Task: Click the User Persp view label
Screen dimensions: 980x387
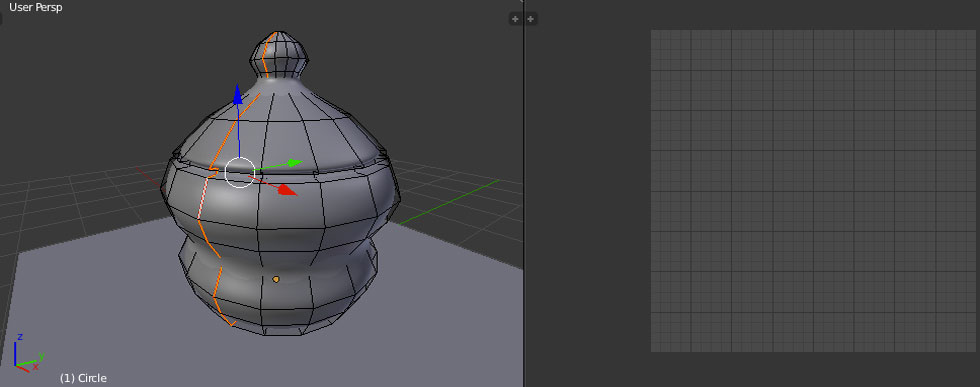Action: point(36,8)
